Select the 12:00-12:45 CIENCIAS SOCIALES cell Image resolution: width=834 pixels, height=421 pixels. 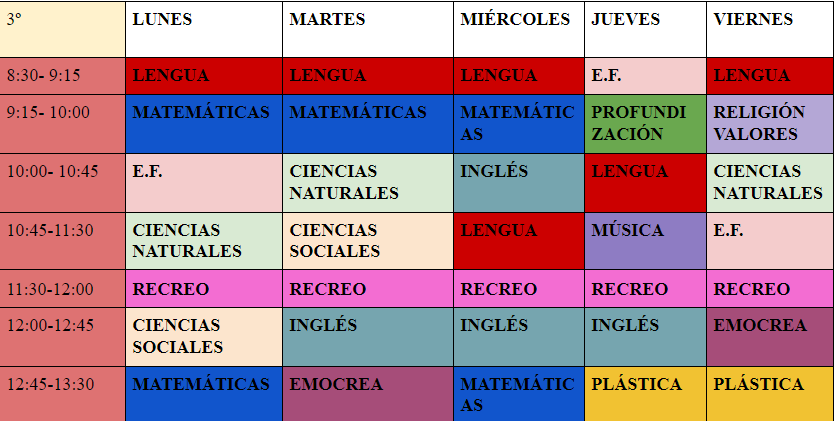pos(203,337)
